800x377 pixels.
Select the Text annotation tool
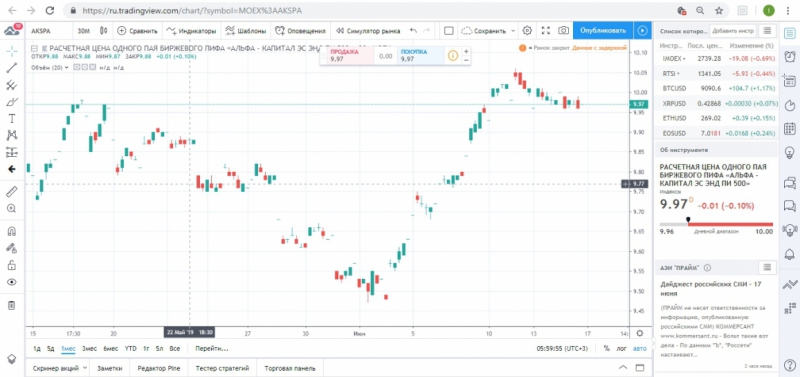[x=12, y=118]
